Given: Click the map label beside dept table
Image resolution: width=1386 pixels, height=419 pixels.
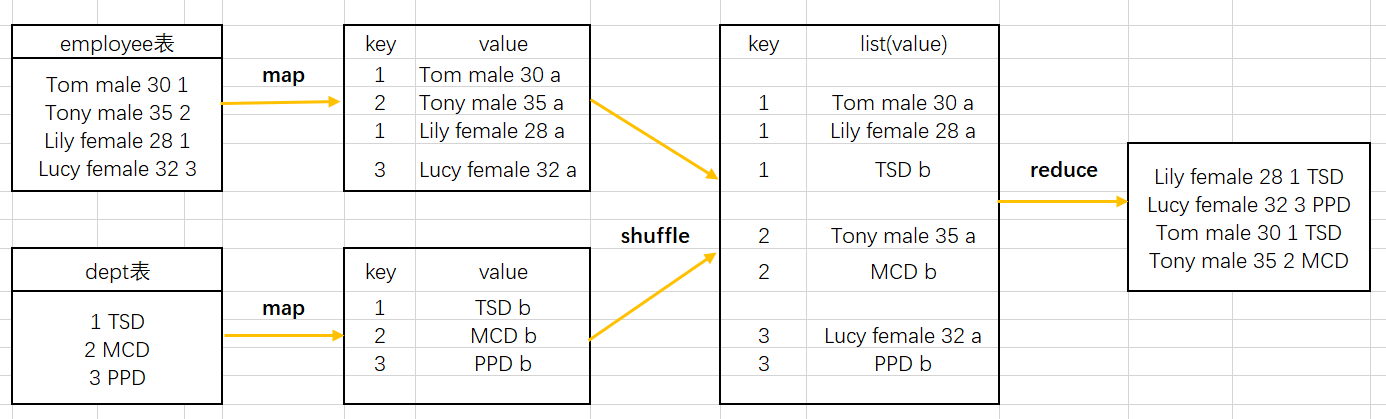Looking at the screenshot, I should tap(283, 308).
